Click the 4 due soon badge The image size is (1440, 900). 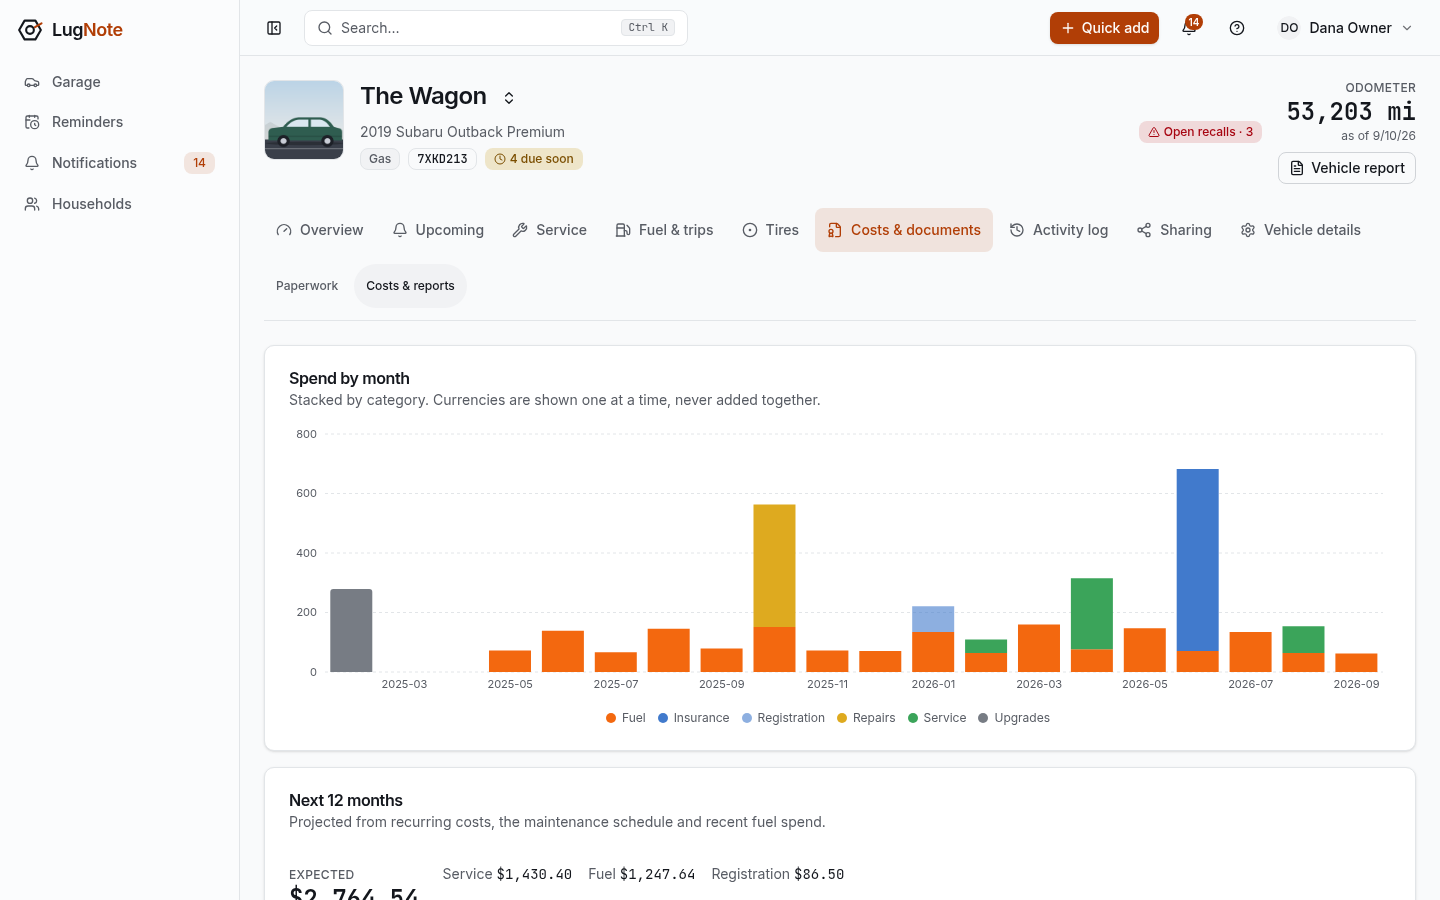(x=534, y=159)
